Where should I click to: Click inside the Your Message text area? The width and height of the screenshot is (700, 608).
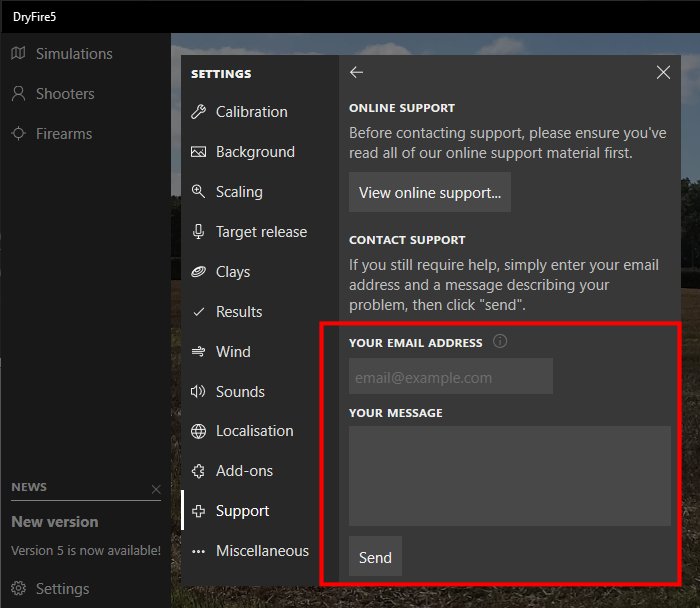pos(509,475)
